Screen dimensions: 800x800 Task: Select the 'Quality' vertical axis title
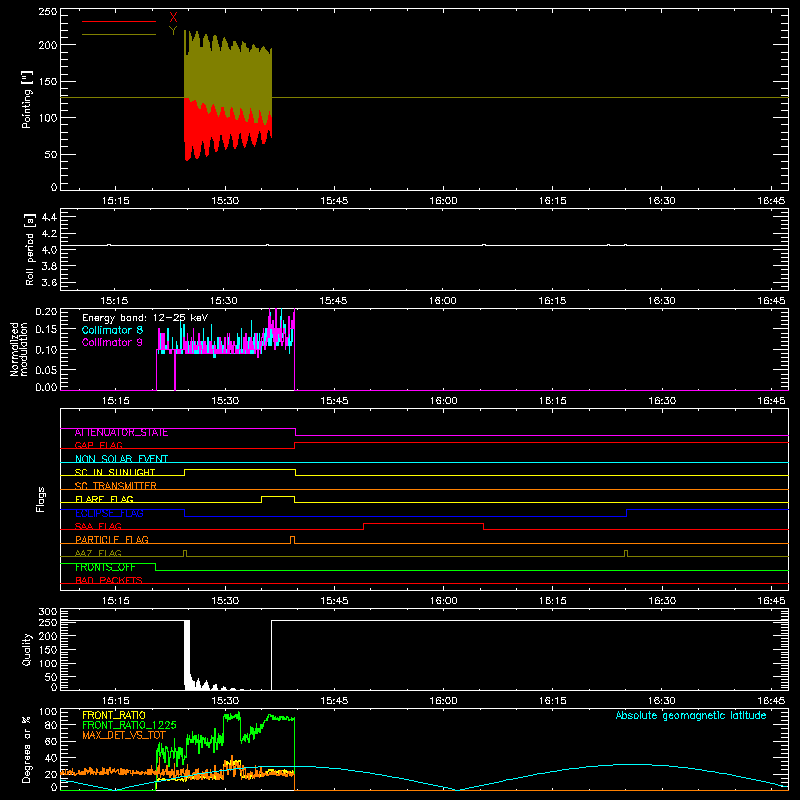tap(27, 649)
